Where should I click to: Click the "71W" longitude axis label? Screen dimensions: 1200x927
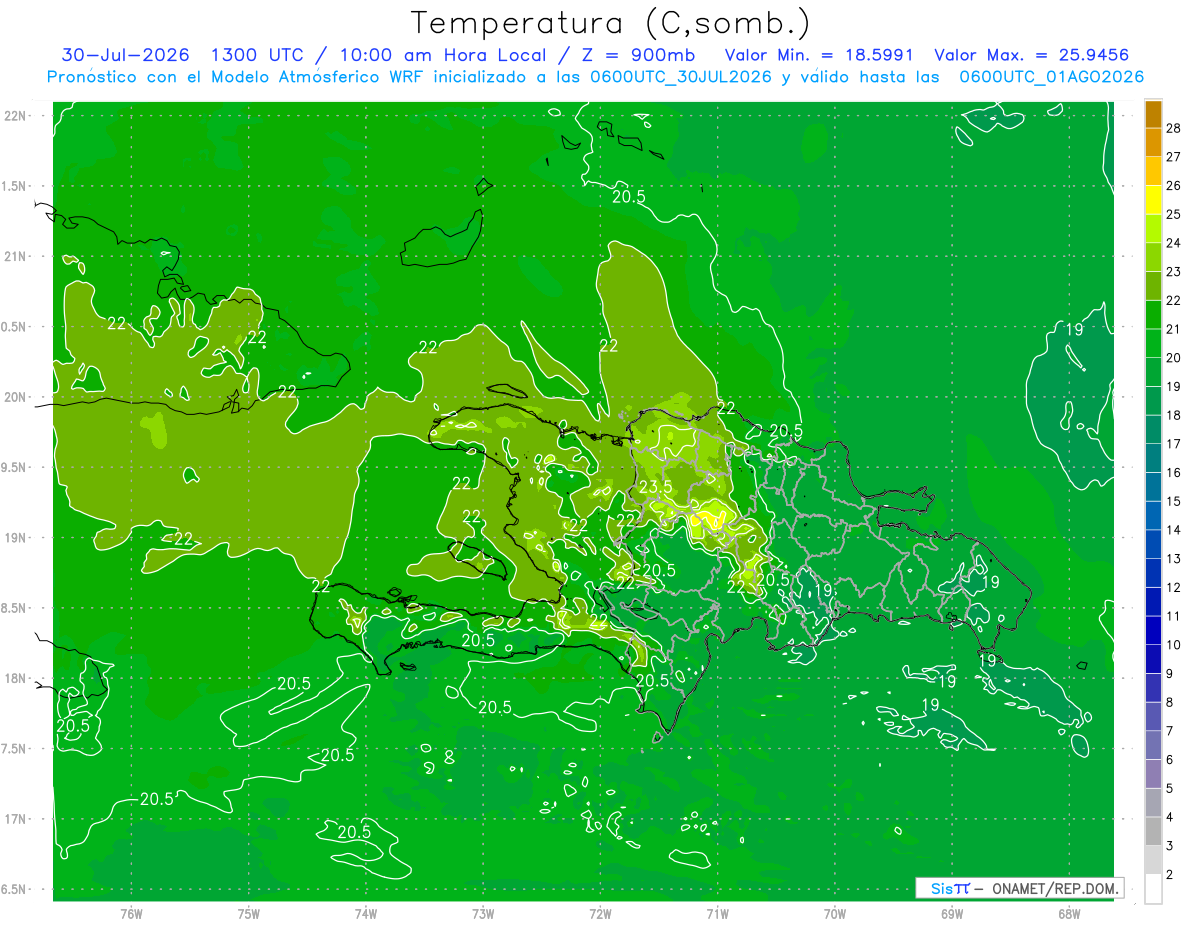[x=717, y=913]
